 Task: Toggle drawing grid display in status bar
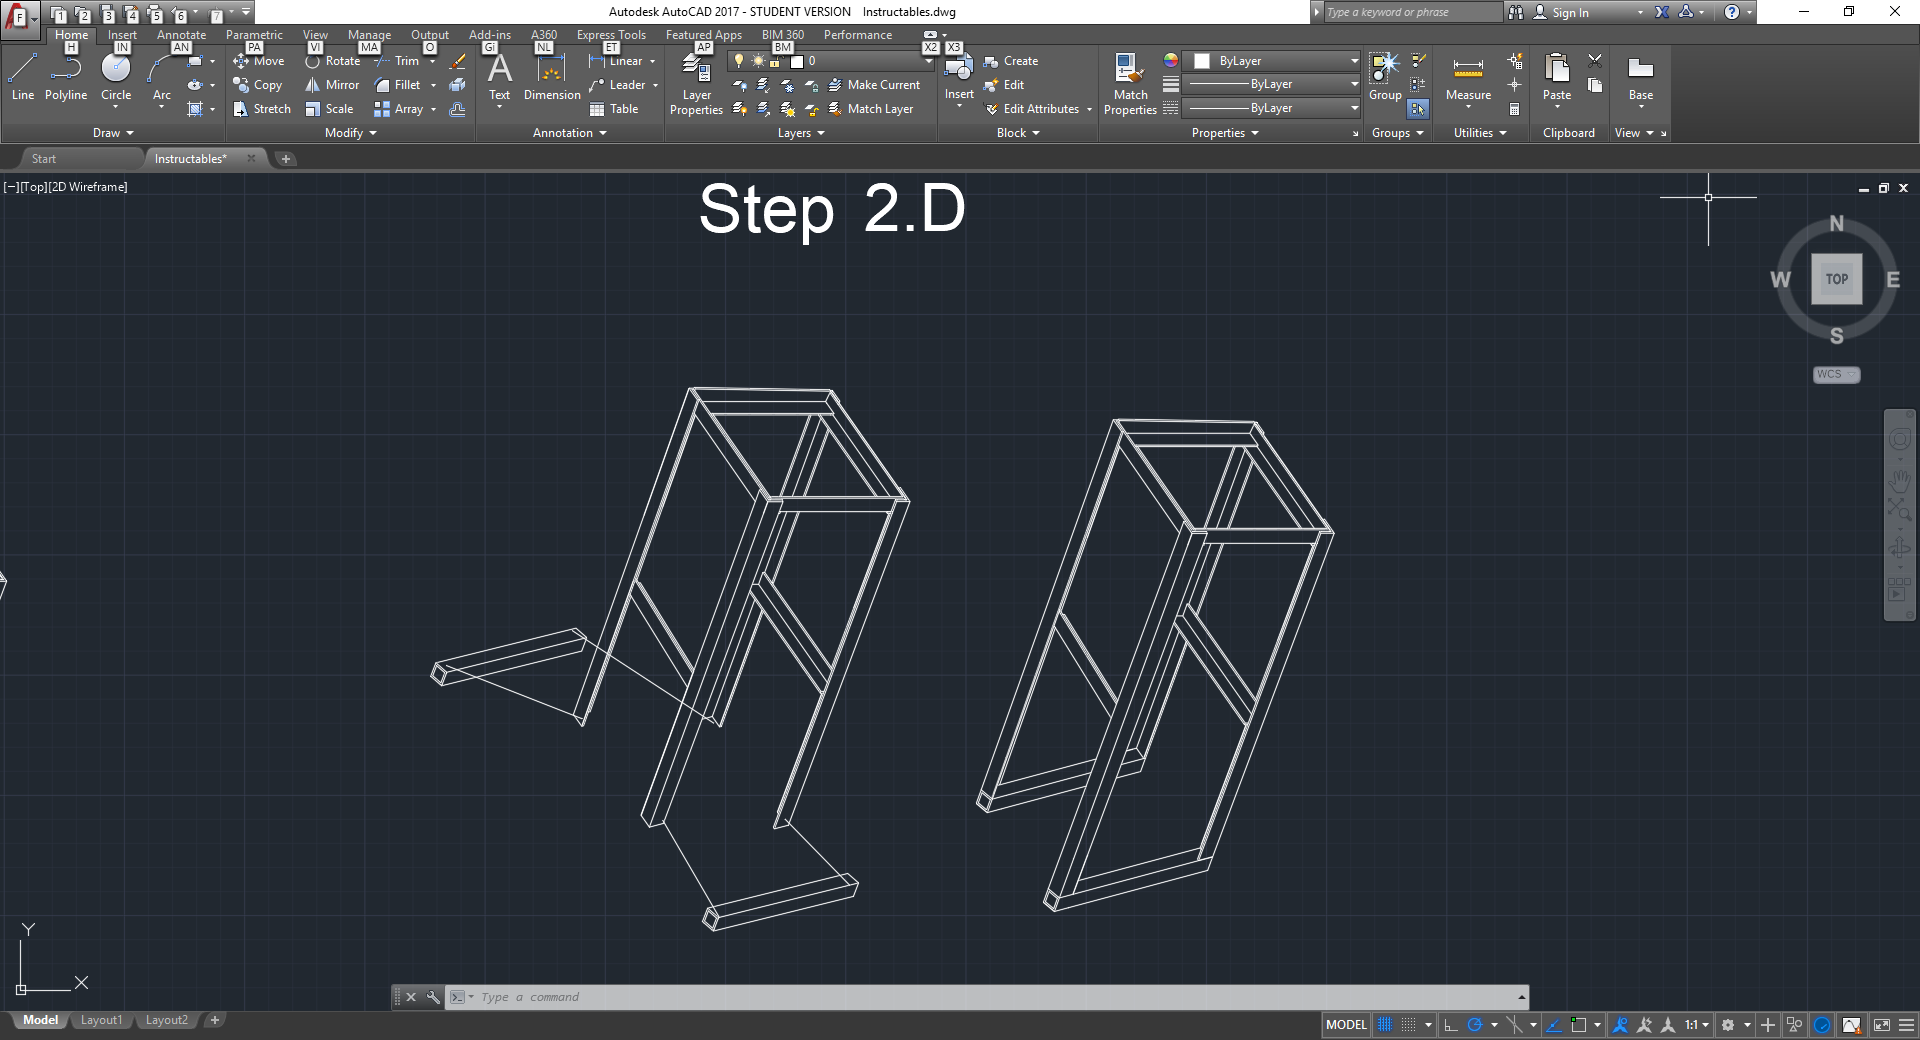click(1385, 1025)
